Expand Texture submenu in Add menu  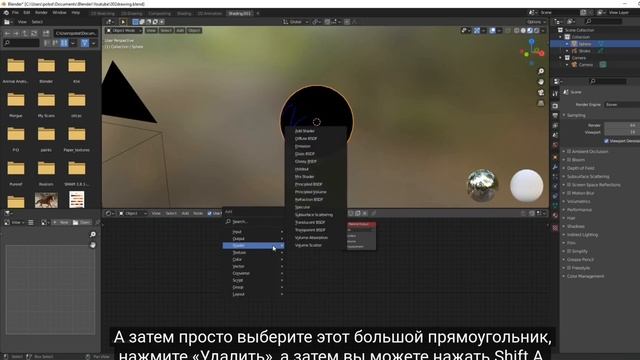(x=253, y=253)
